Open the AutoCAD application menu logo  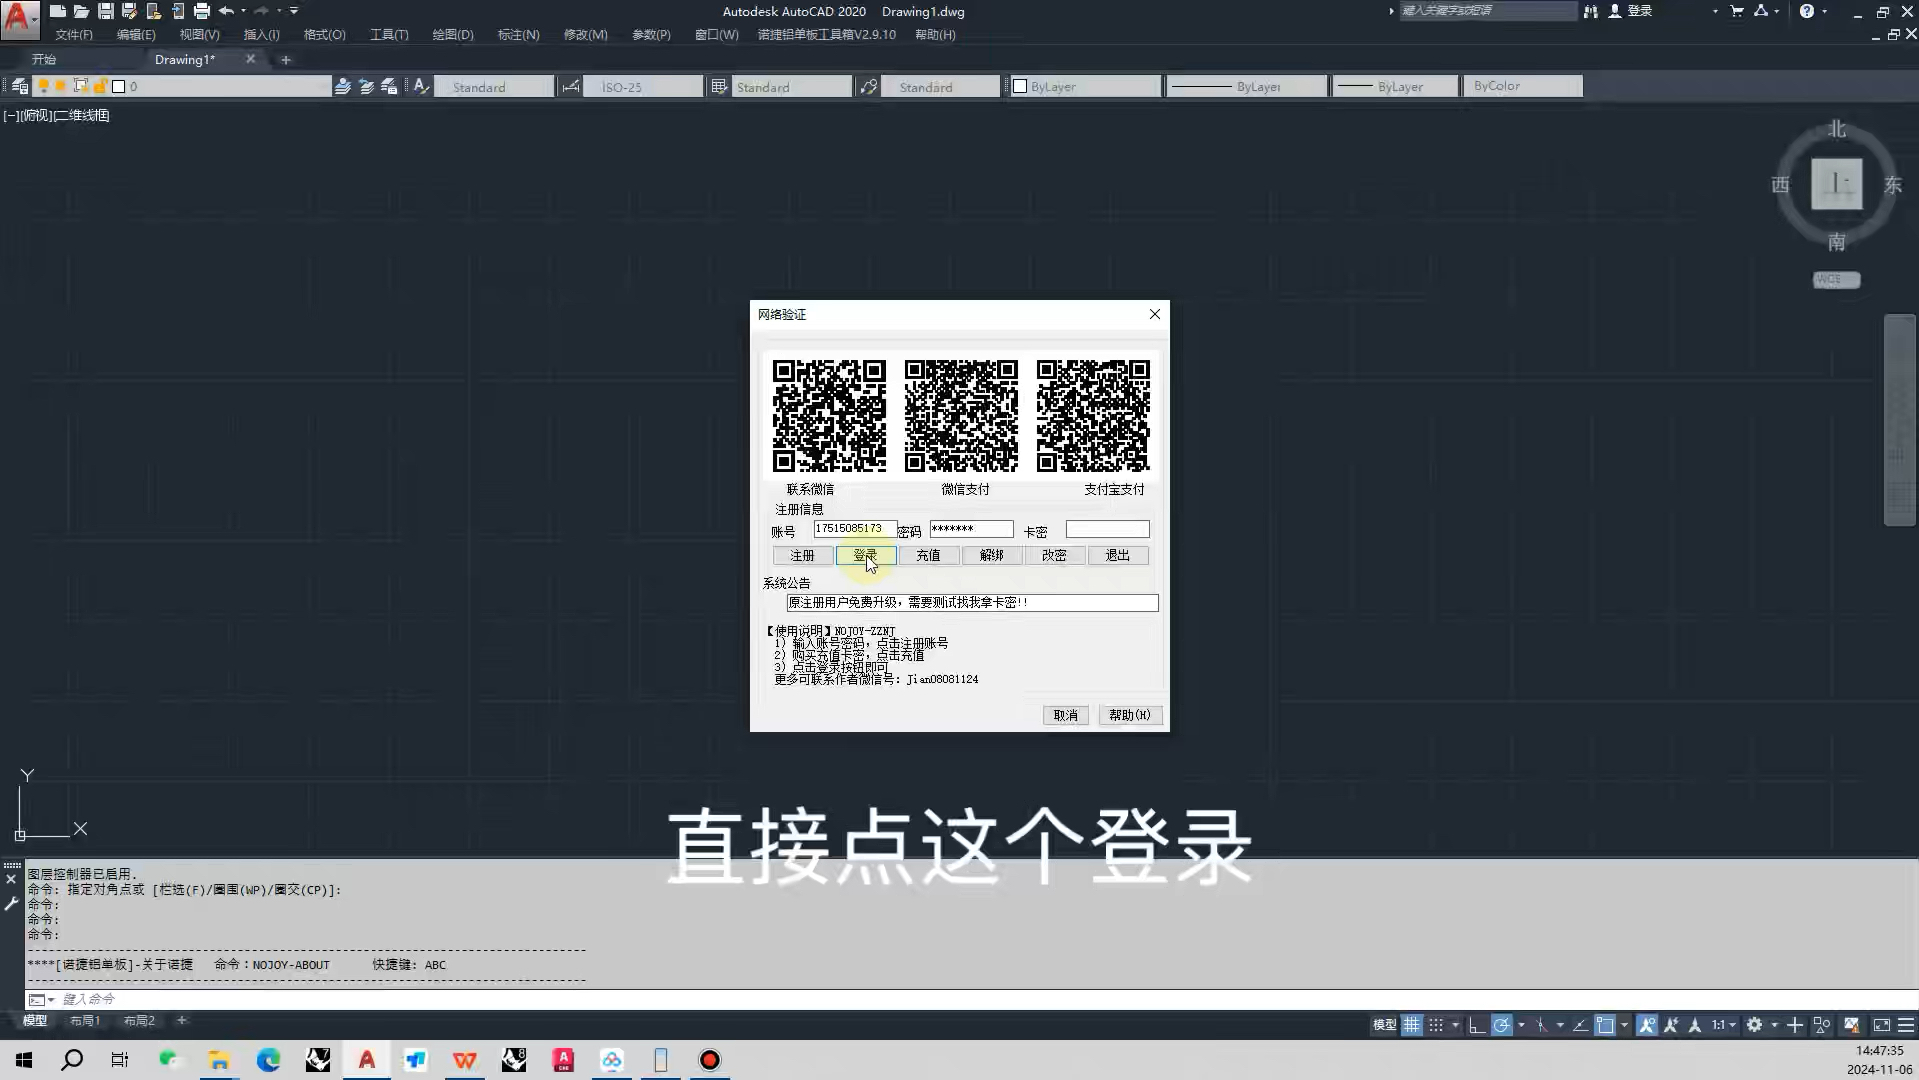pyautogui.click(x=19, y=19)
